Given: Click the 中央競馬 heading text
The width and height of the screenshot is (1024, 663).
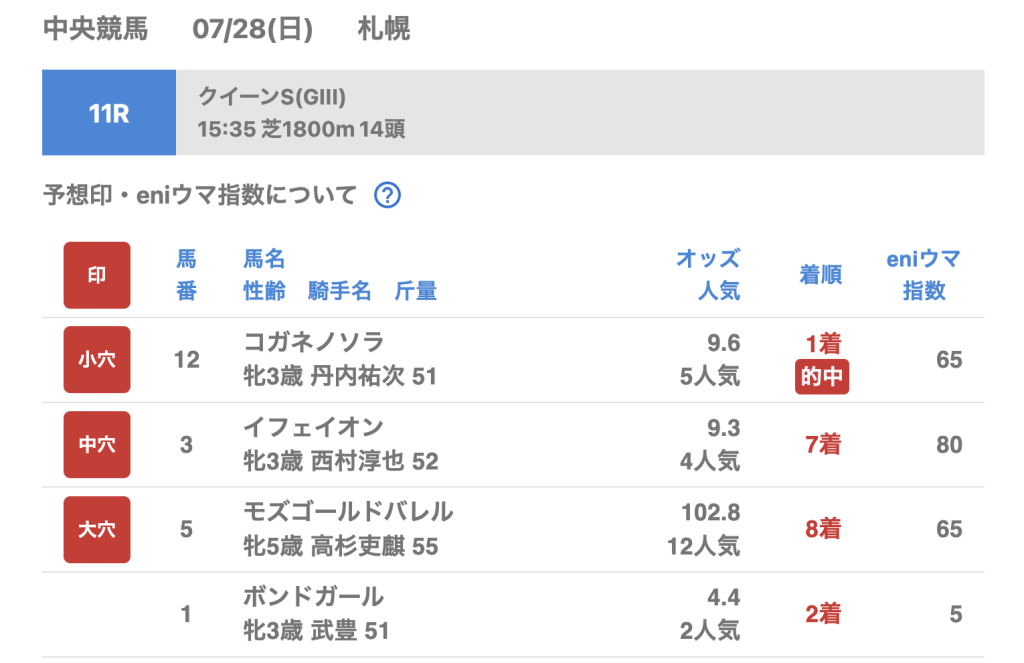Looking at the screenshot, I should [96, 30].
